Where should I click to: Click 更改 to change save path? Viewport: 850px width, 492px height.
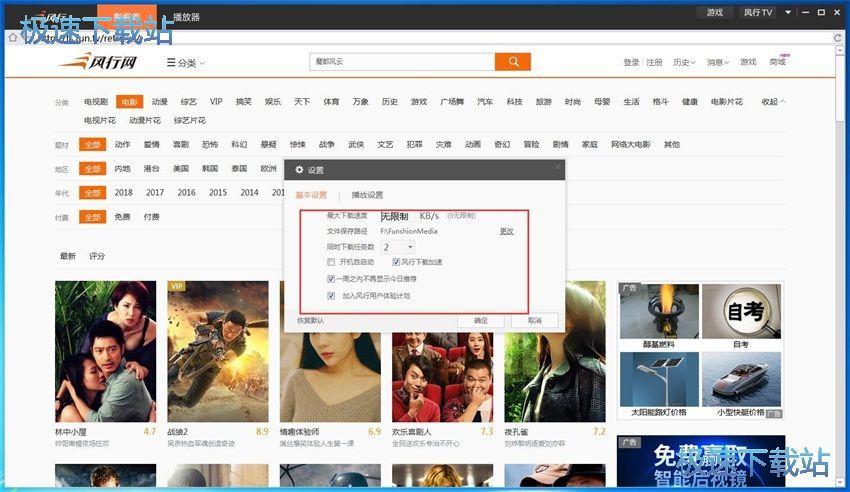click(x=506, y=231)
